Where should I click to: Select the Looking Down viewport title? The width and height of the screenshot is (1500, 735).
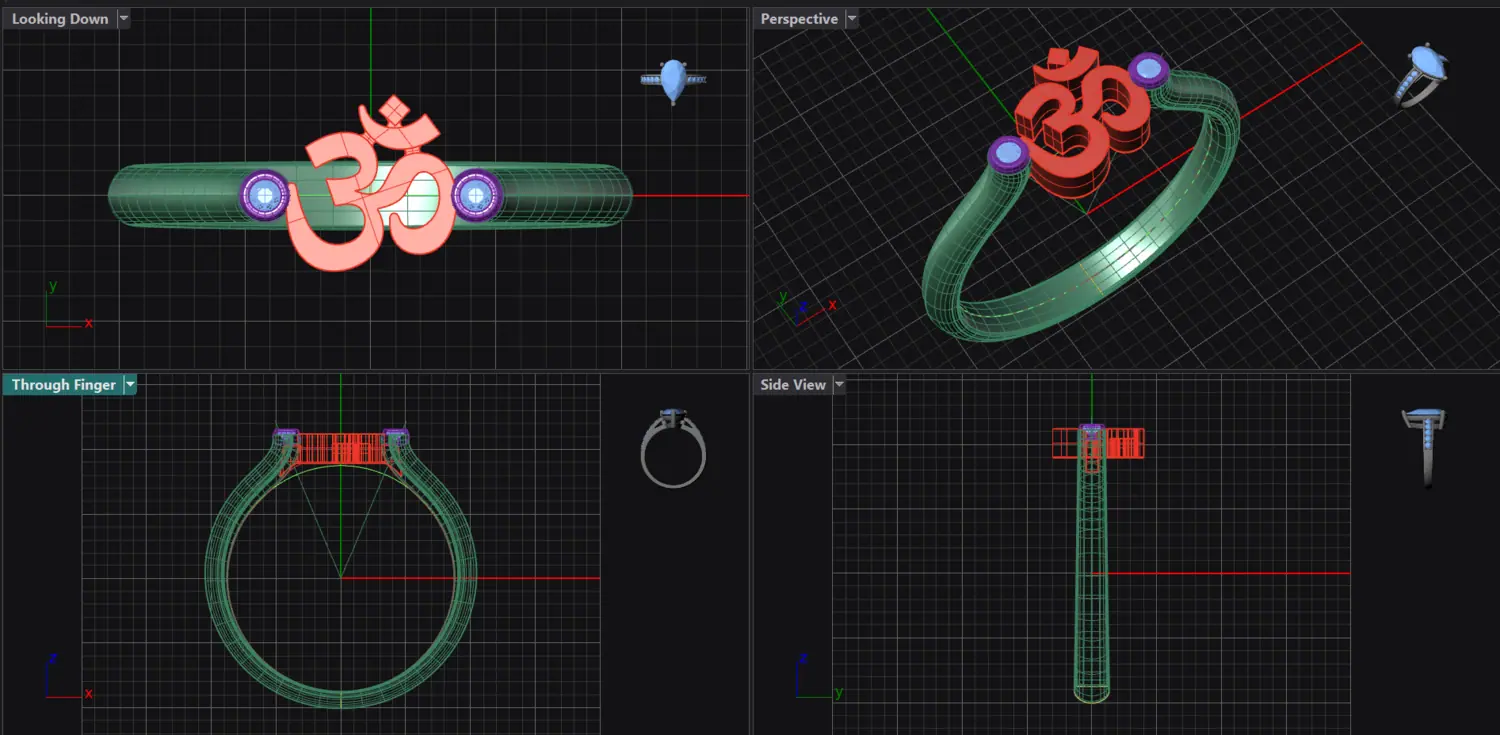[x=60, y=18]
